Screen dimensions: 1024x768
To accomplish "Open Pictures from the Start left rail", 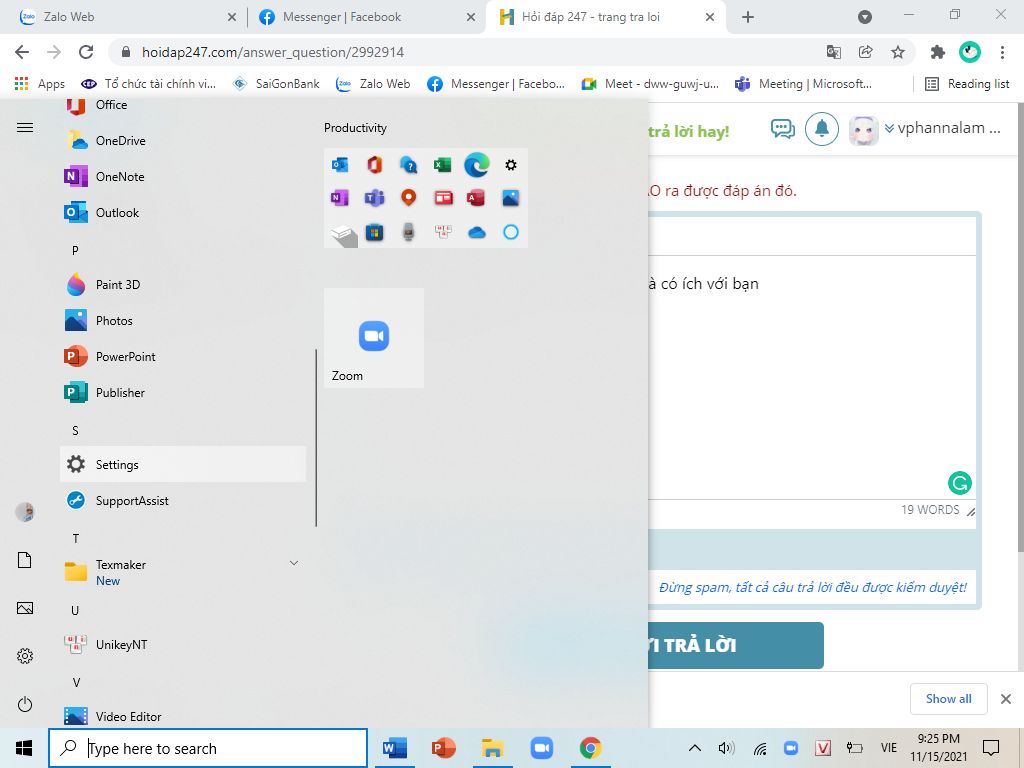I will 25,608.
